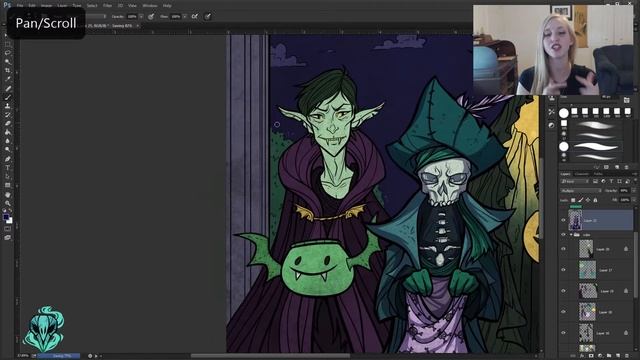Image resolution: width=640 pixels, height=360 pixels.
Task: Select the Healing Brush tool
Action: point(7,88)
